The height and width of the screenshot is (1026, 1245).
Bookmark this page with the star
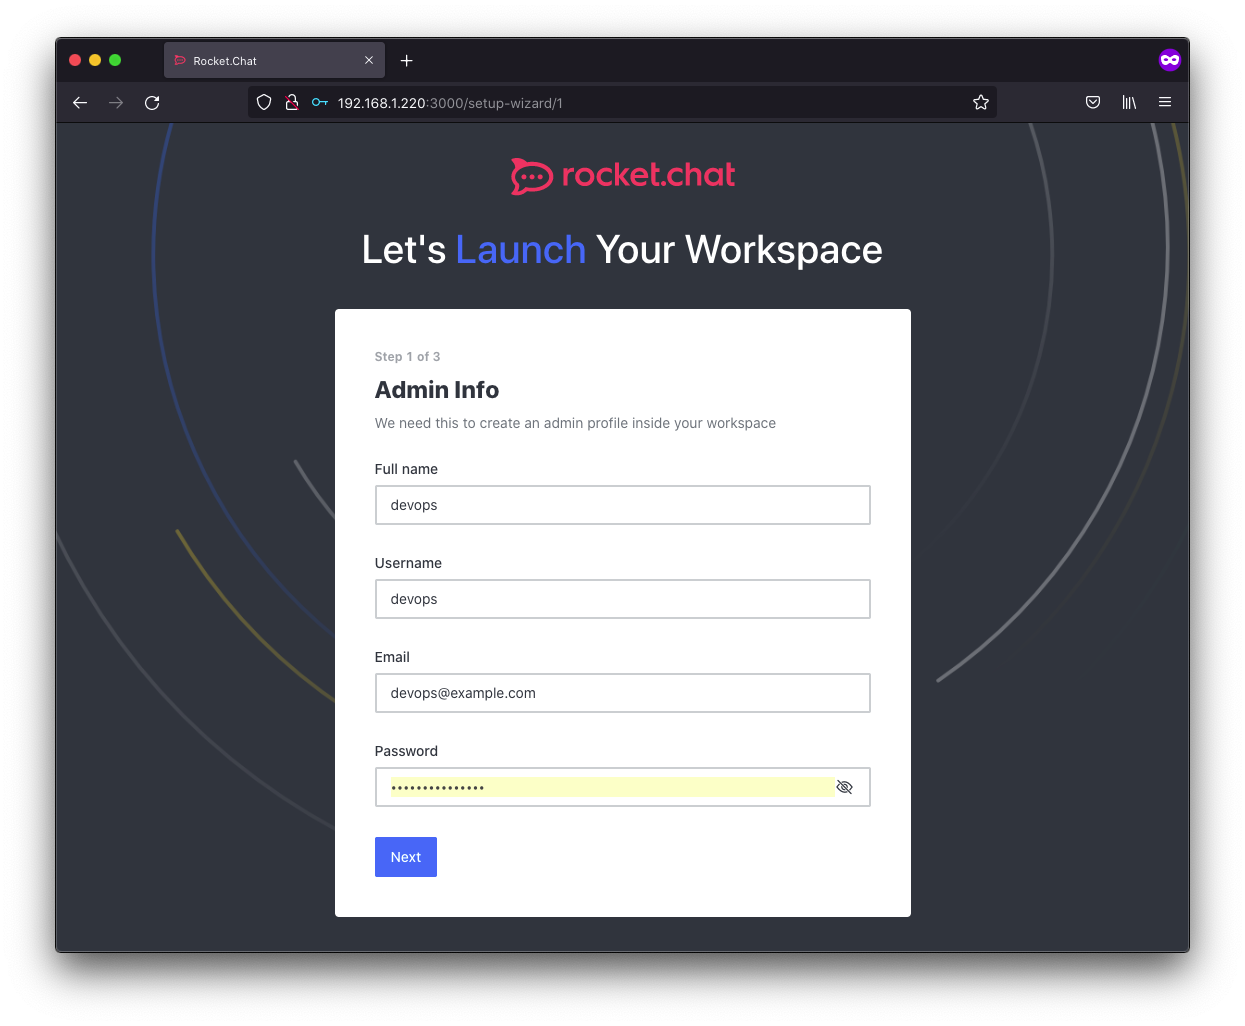(x=980, y=102)
